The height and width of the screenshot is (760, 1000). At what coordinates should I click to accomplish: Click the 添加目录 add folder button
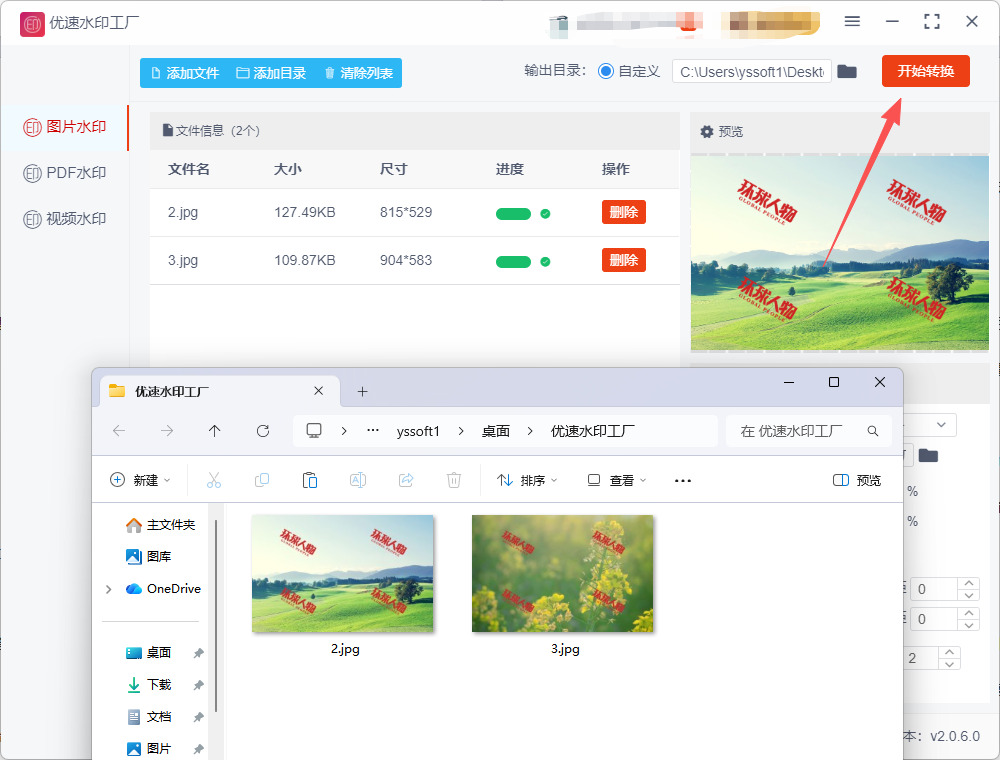[271, 73]
